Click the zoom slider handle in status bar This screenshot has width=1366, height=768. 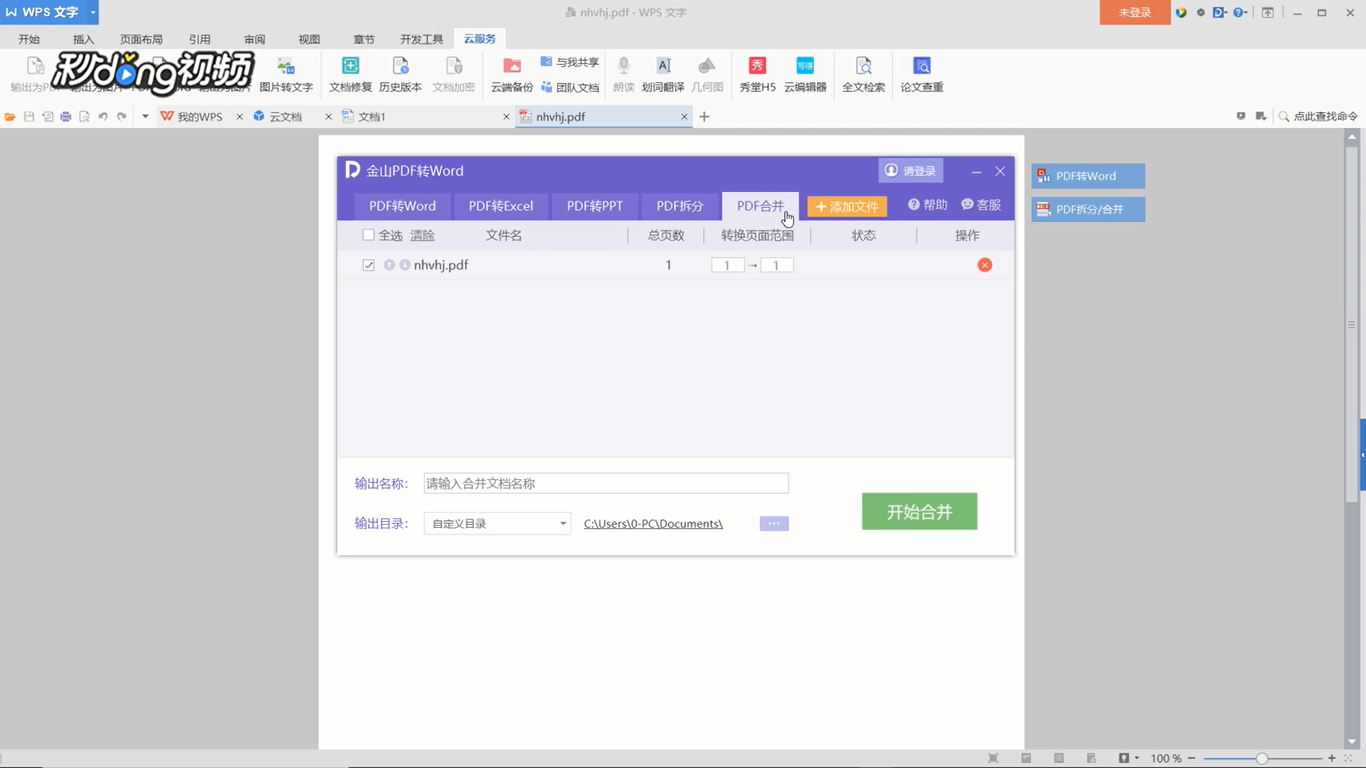tap(1262, 758)
